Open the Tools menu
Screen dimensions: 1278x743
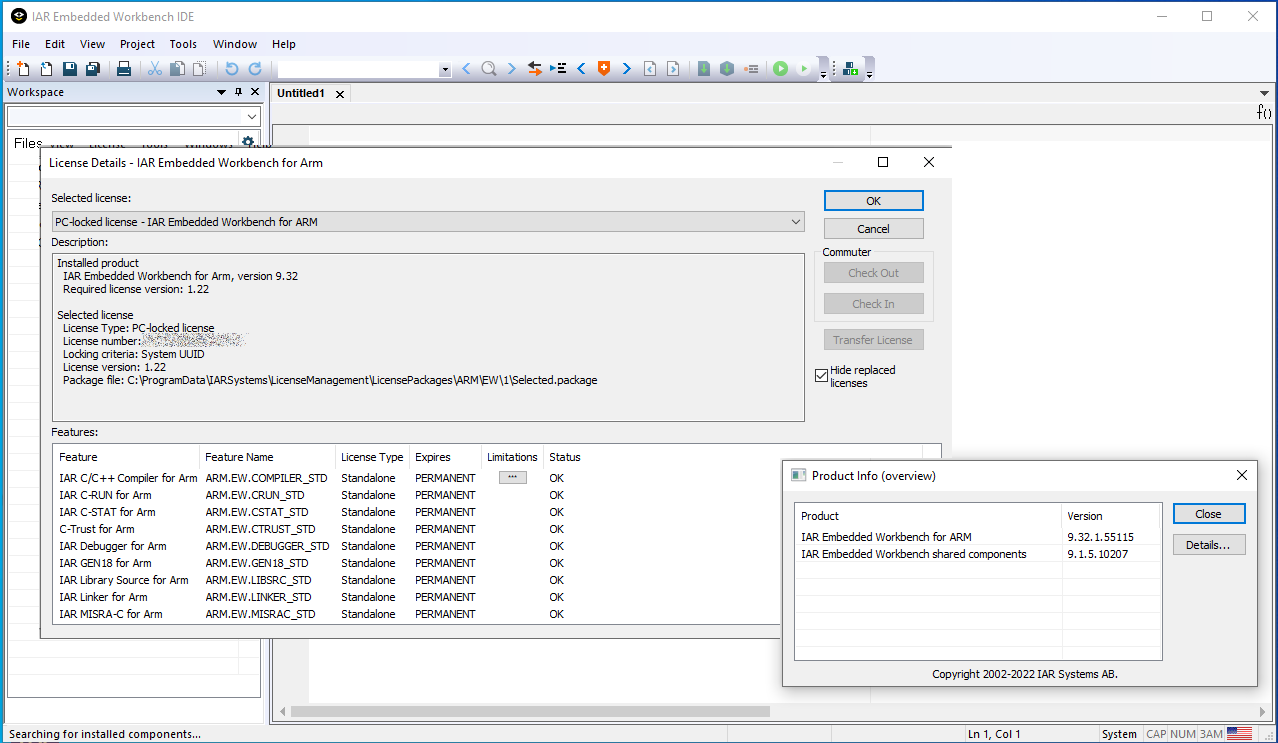[x=183, y=44]
